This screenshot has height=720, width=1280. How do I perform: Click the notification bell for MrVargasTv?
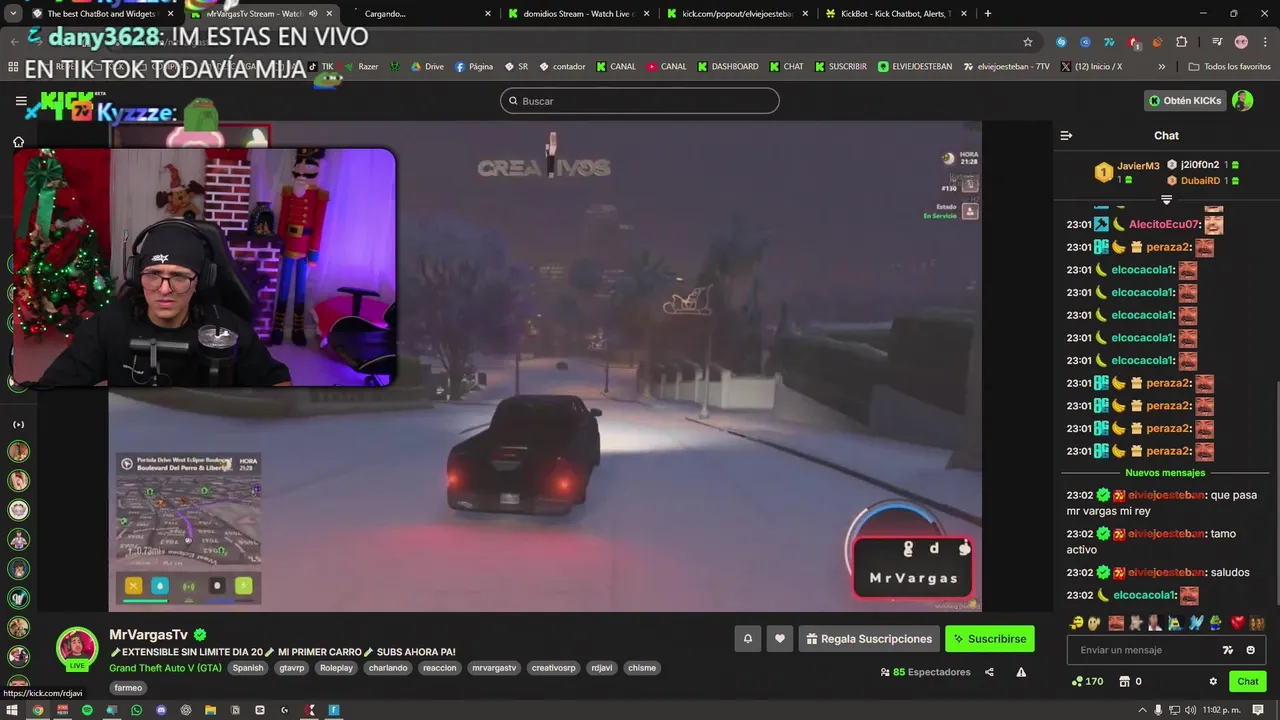[x=747, y=639]
